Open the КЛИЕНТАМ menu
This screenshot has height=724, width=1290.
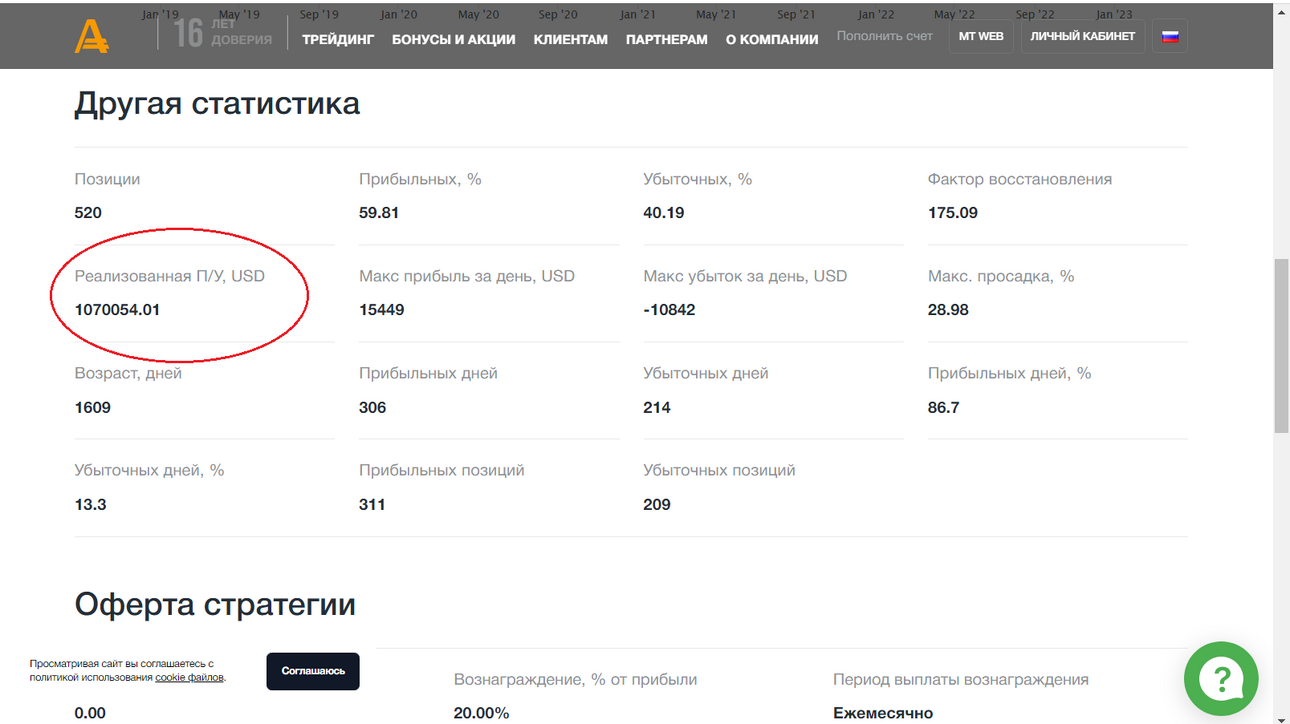[x=571, y=39]
